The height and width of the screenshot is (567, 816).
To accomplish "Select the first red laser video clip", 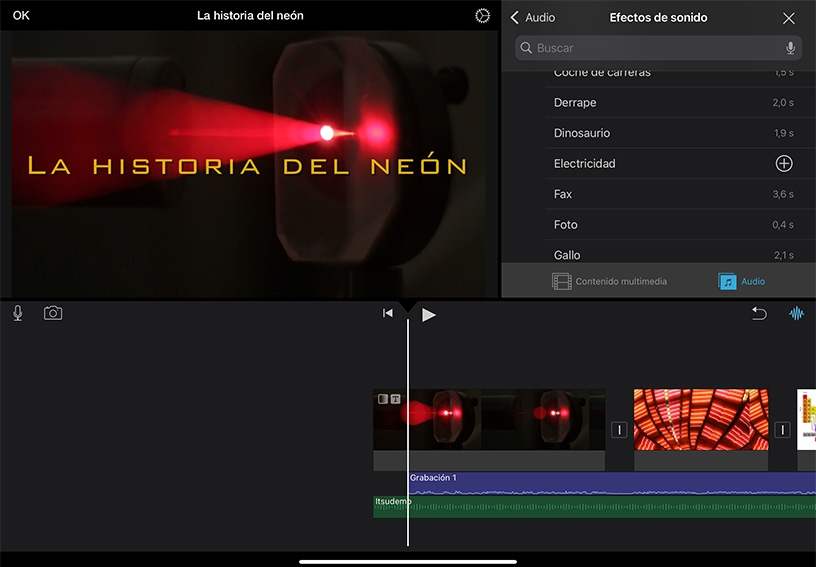I will [489, 419].
